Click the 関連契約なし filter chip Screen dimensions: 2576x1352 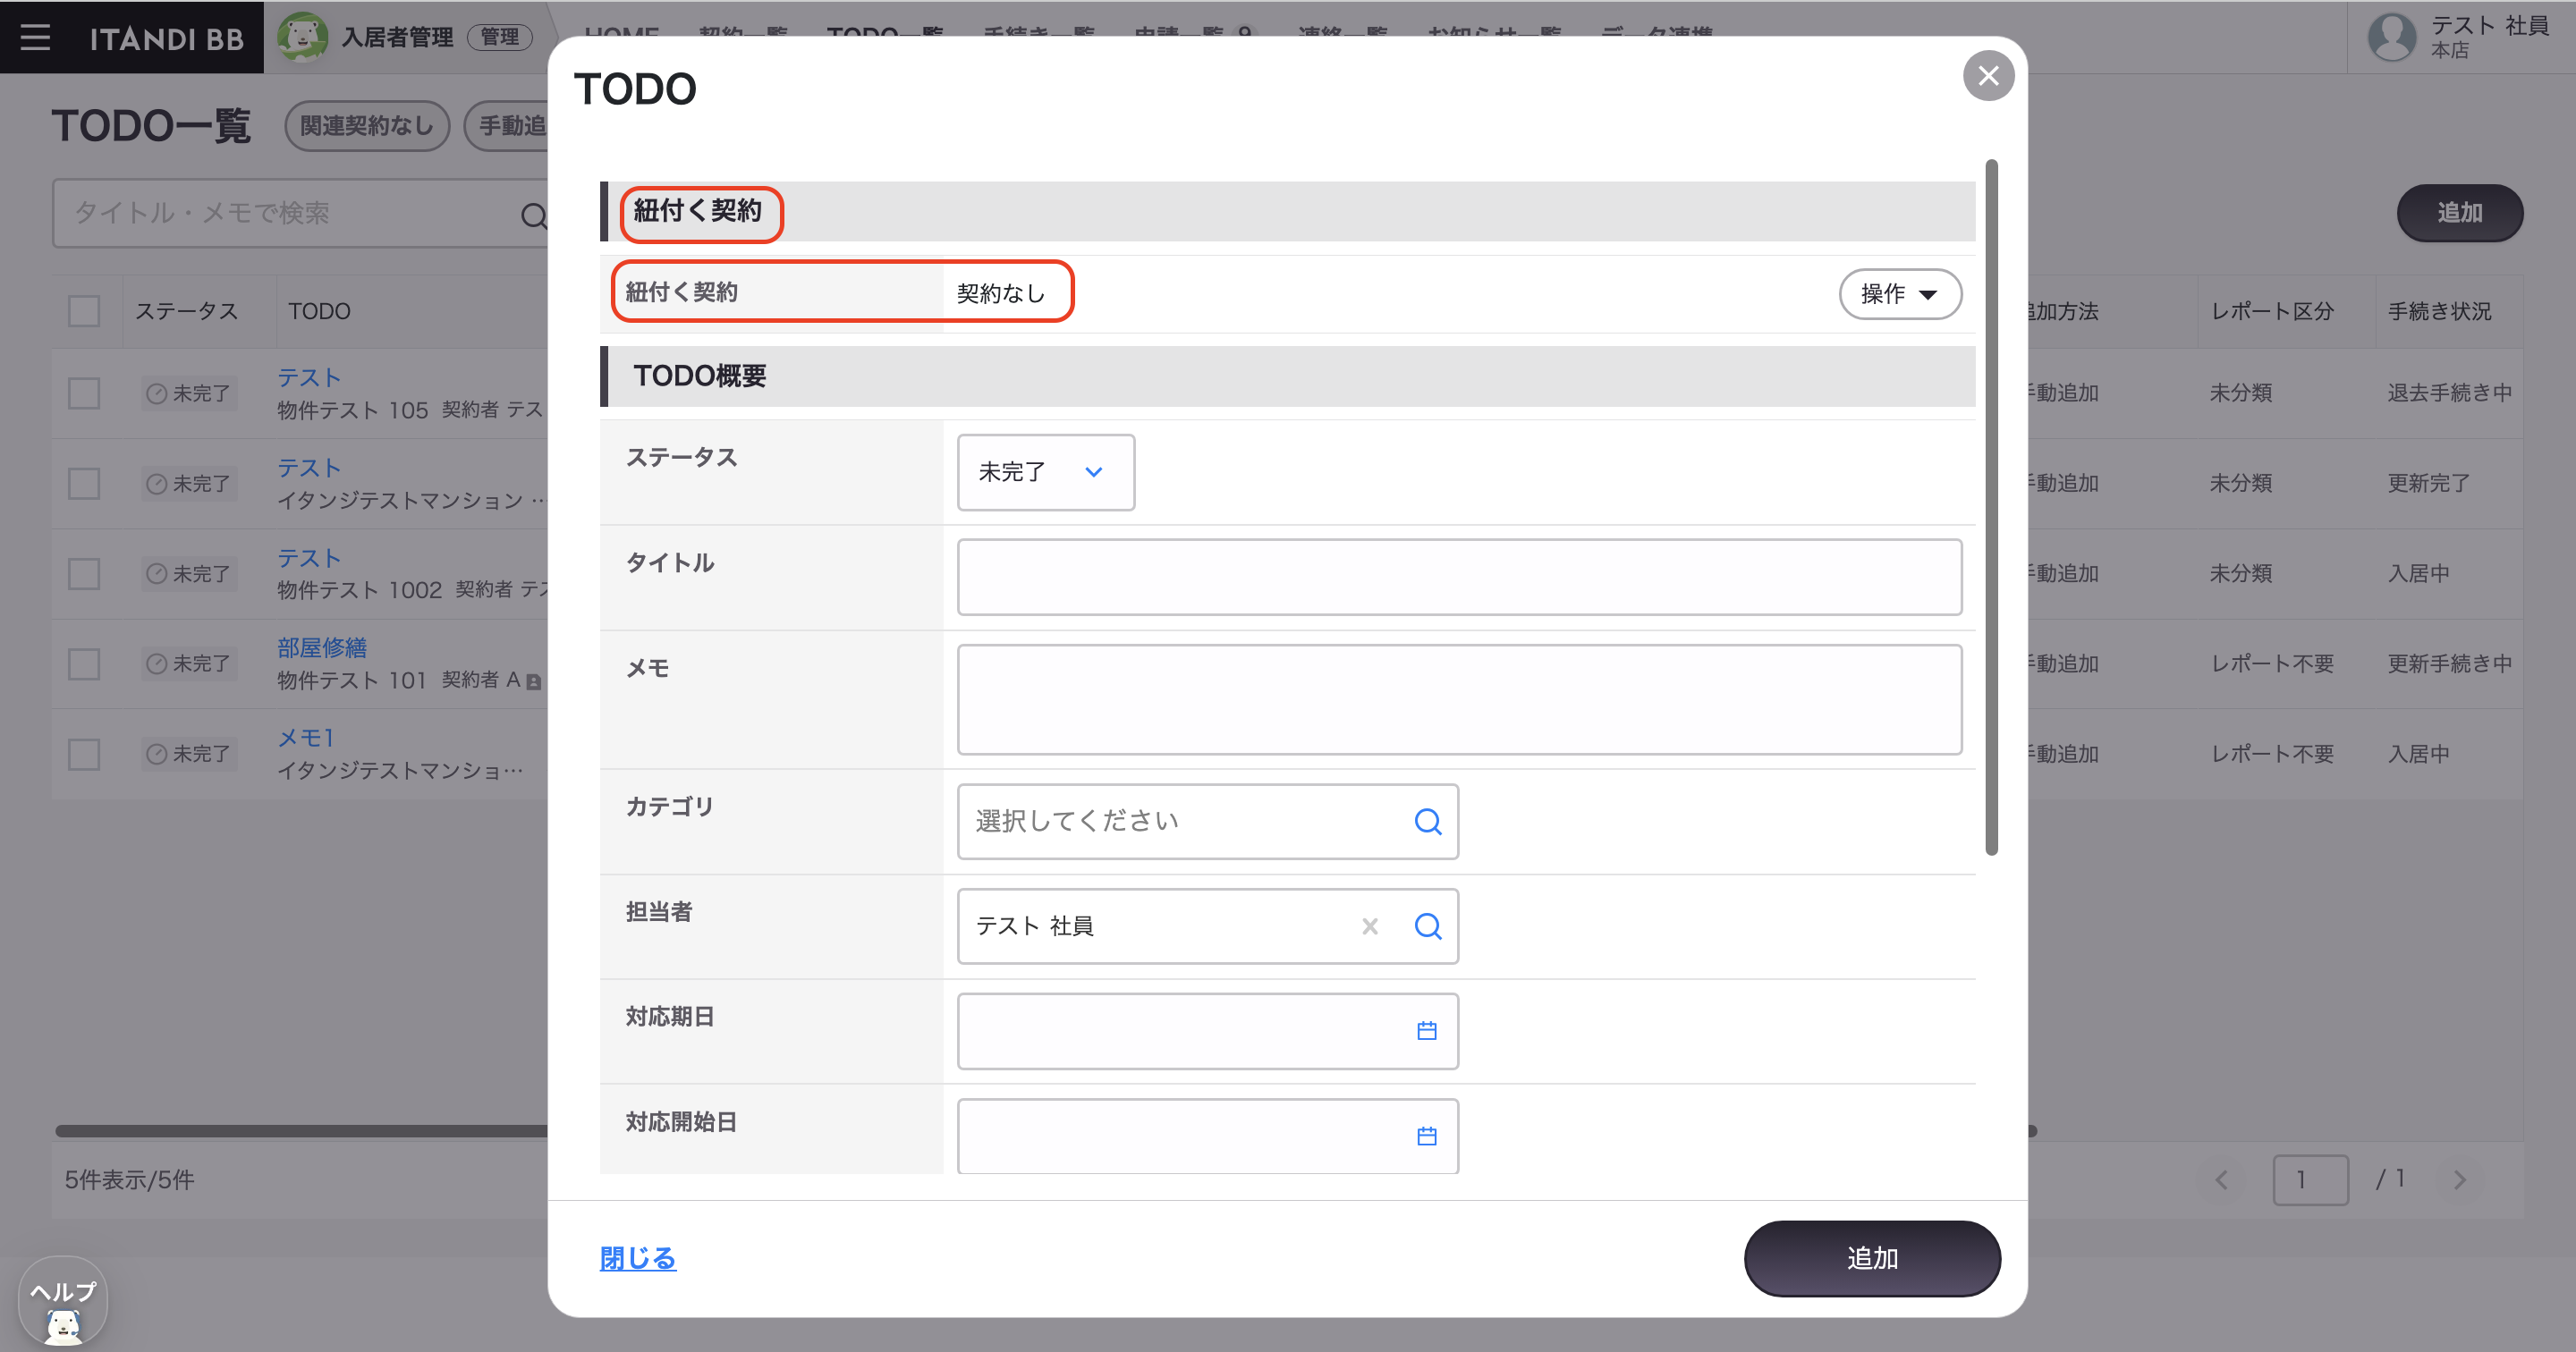coord(367,126)
